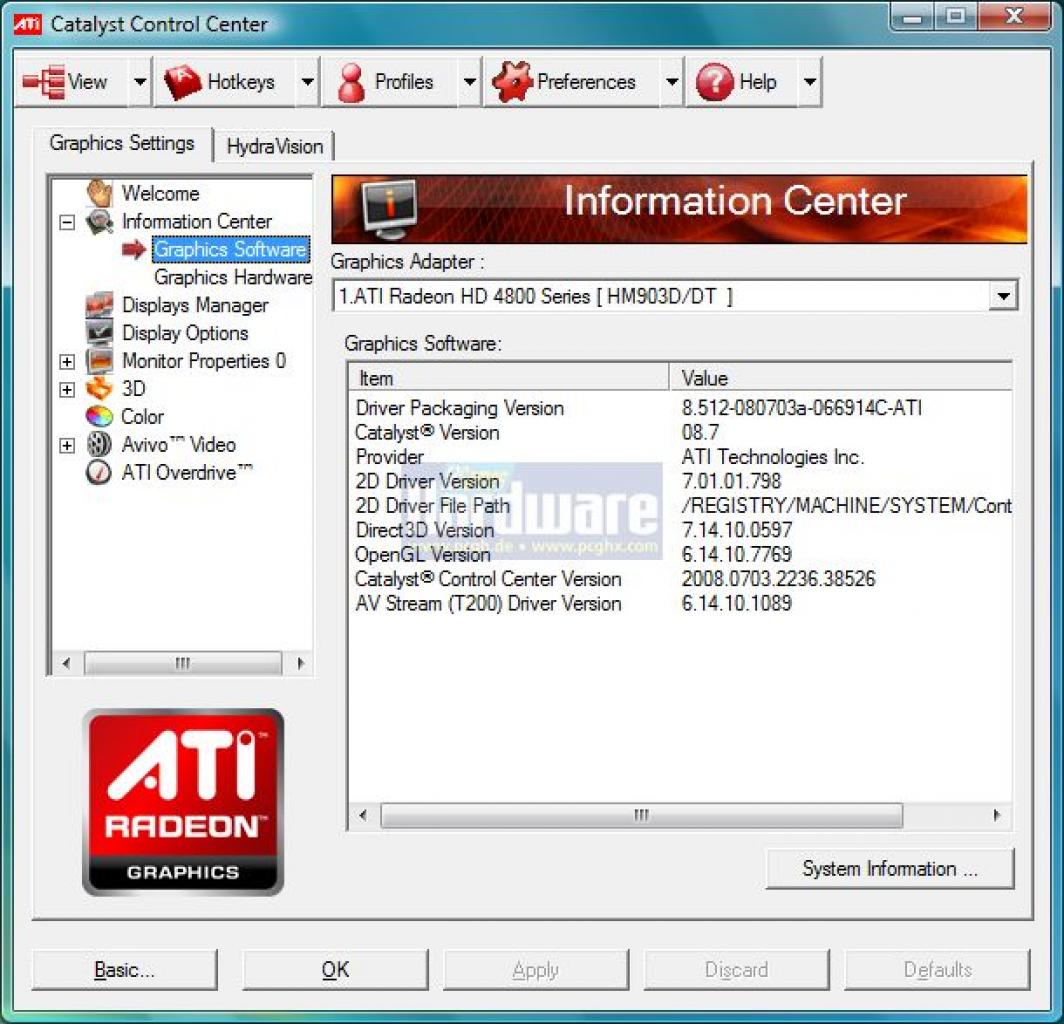The height and width of the screenshot is (1024, 1064).
Task: Click tree panel horizontal scrollbar thumb
Action: coord(183,663)
